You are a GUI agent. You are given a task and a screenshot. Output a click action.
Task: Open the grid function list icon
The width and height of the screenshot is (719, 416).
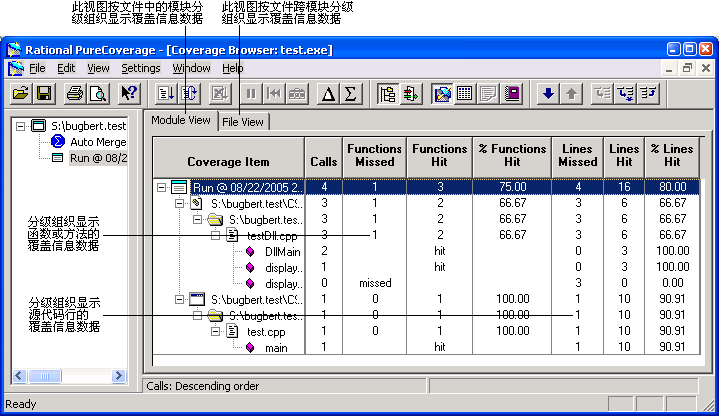[x=465, y=94]
